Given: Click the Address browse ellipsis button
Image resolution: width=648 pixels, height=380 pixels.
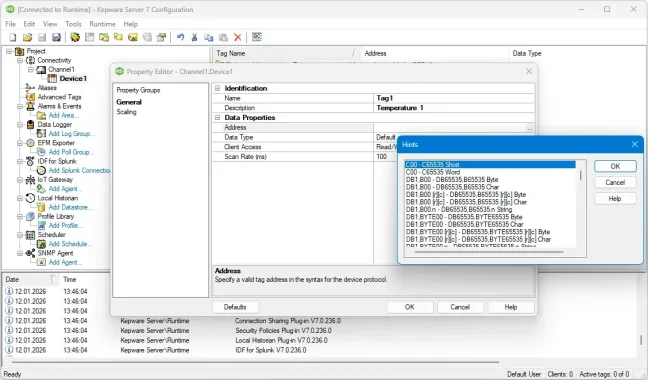Looking at the screenshot, I should click(530, 128).
